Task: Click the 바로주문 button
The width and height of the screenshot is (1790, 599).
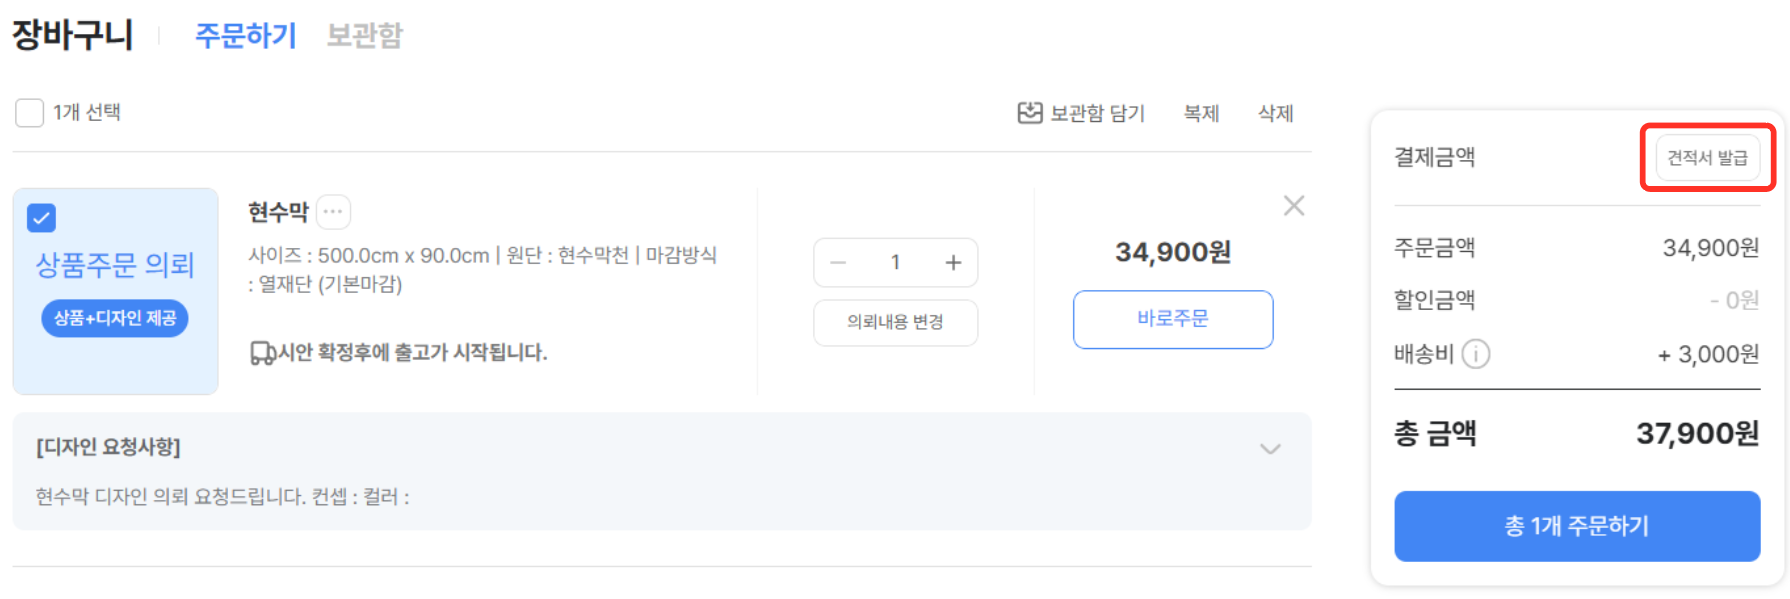Action: 1173,319
